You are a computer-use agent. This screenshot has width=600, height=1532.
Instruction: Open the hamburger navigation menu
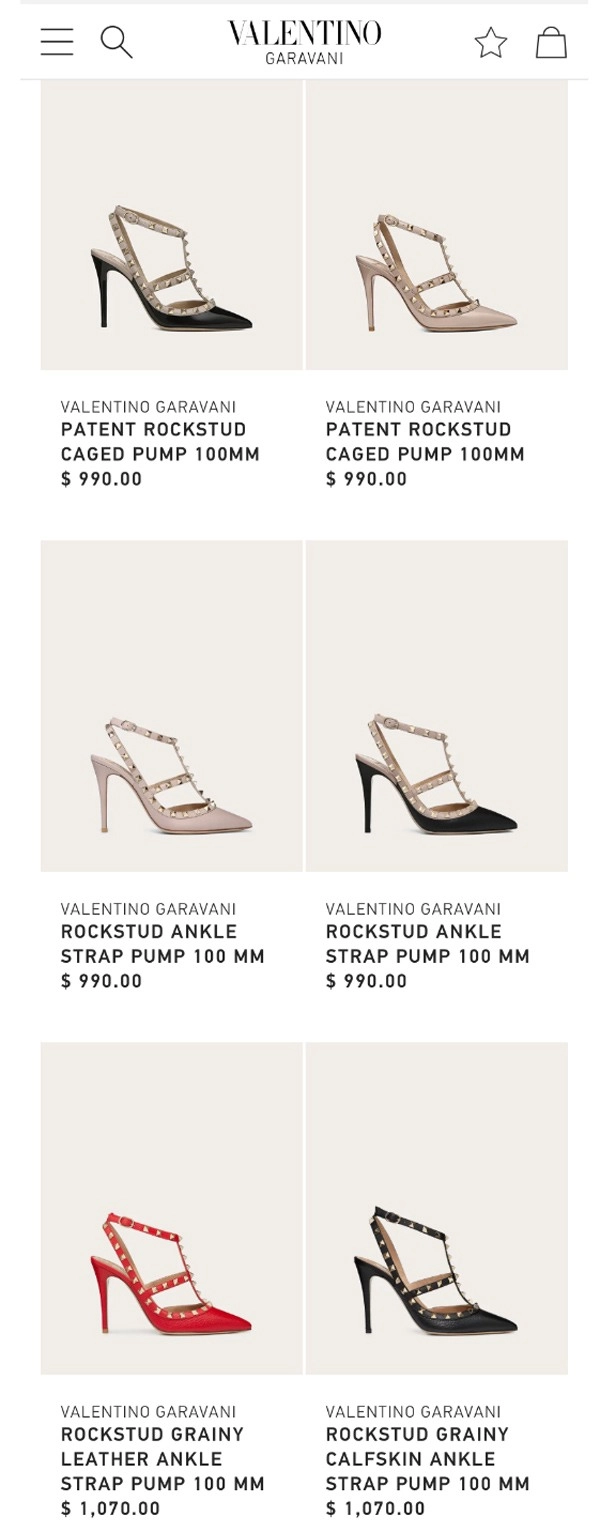pyautogui.click(x=57, y=42)
